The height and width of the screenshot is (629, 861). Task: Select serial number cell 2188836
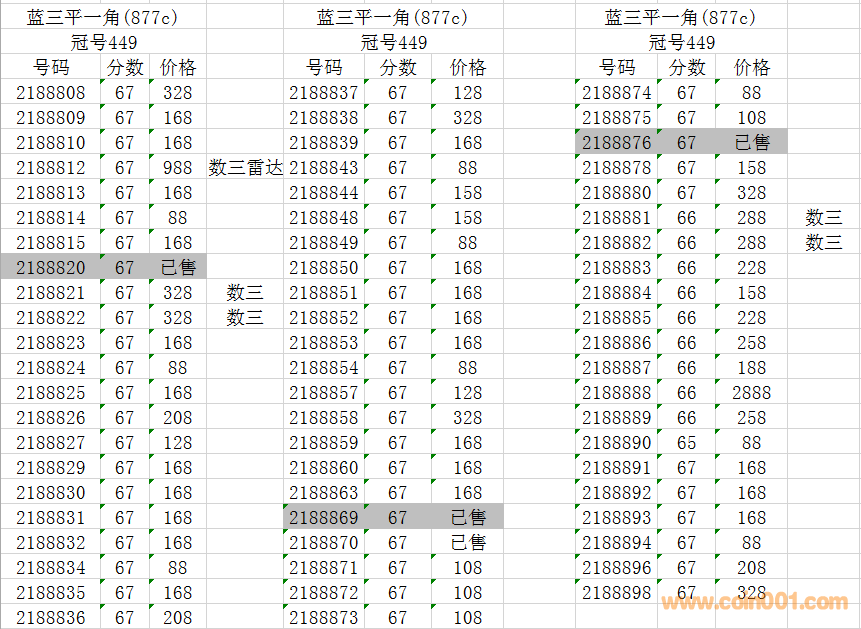51,618
